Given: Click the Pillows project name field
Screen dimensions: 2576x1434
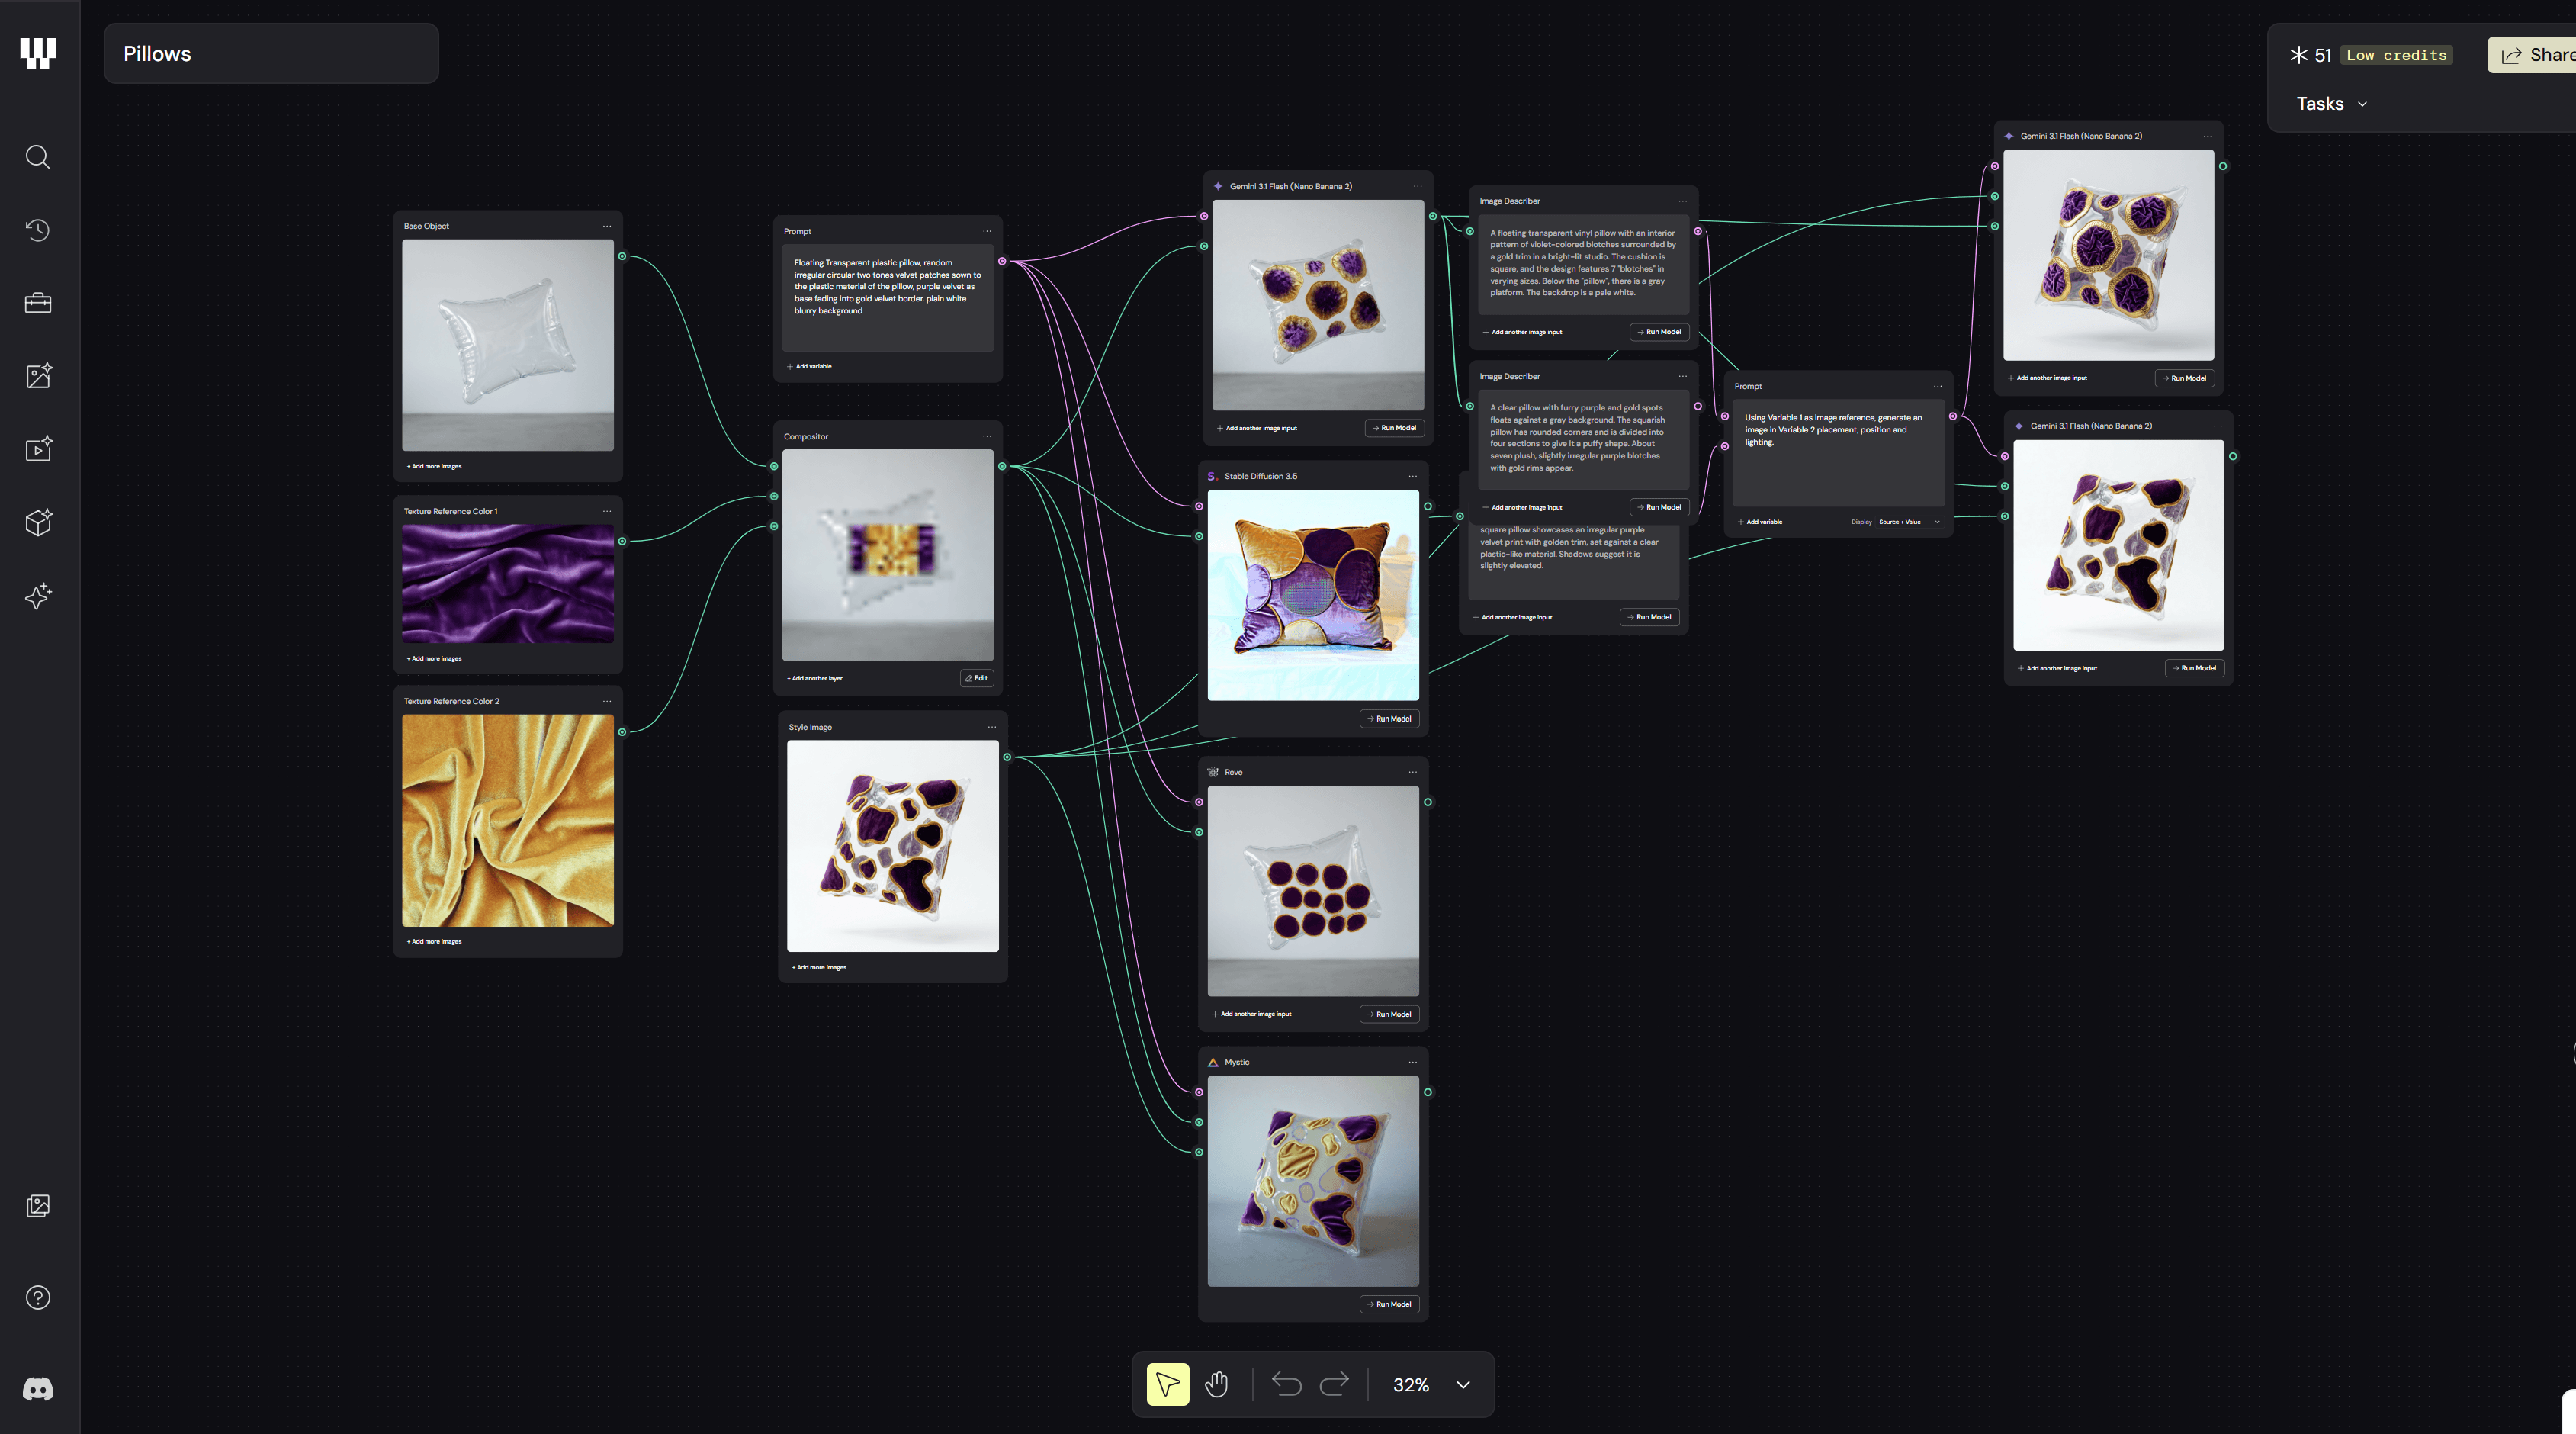Looking at the screenshot, I should click(271, 54).
